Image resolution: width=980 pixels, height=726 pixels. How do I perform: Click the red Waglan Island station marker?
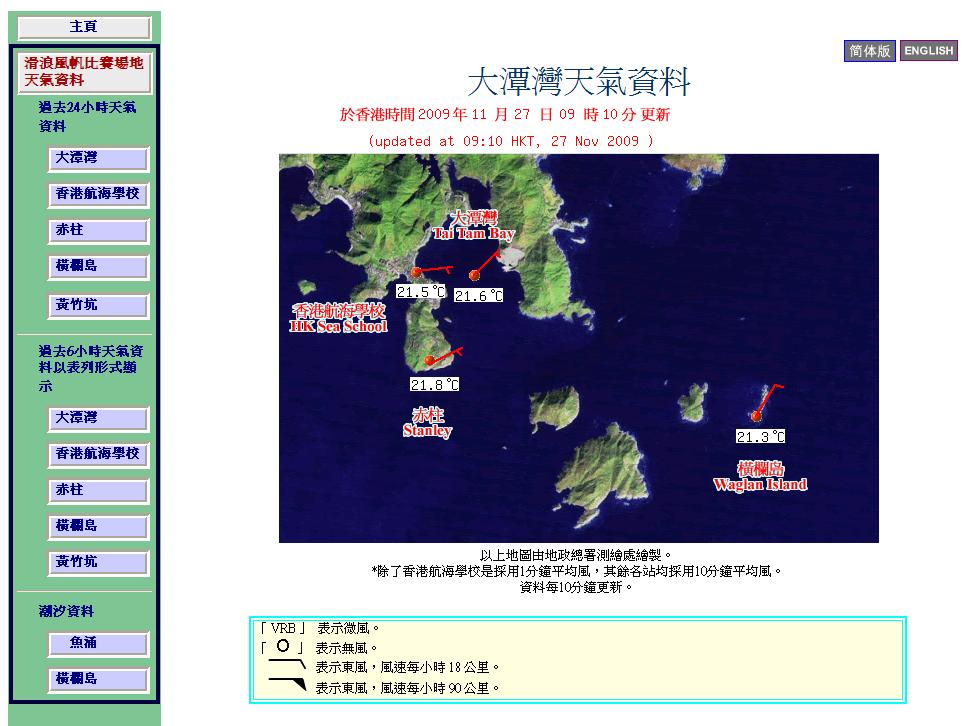[x=756, y=416]
